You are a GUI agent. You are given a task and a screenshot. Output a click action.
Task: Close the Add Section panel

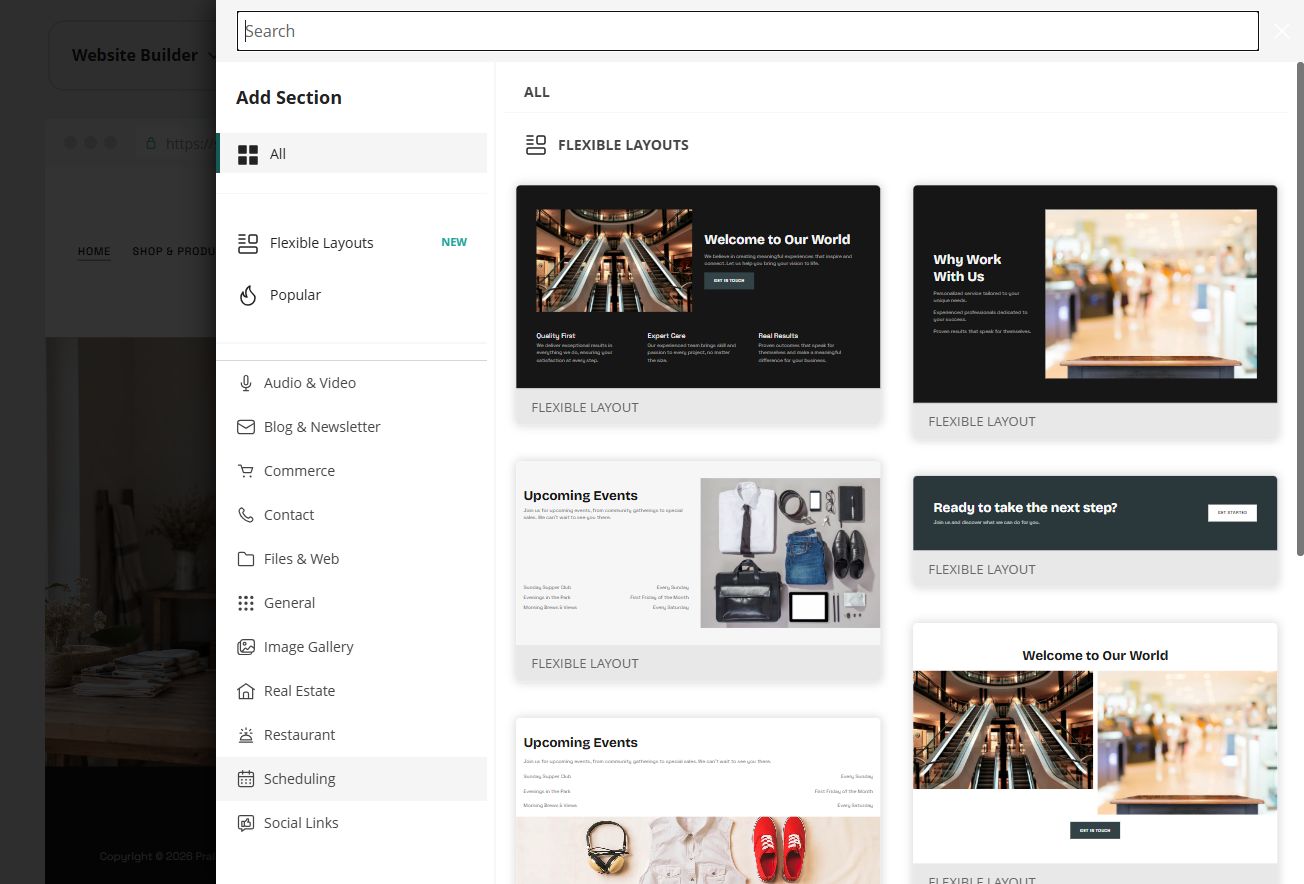click(x=1282, y=31)
